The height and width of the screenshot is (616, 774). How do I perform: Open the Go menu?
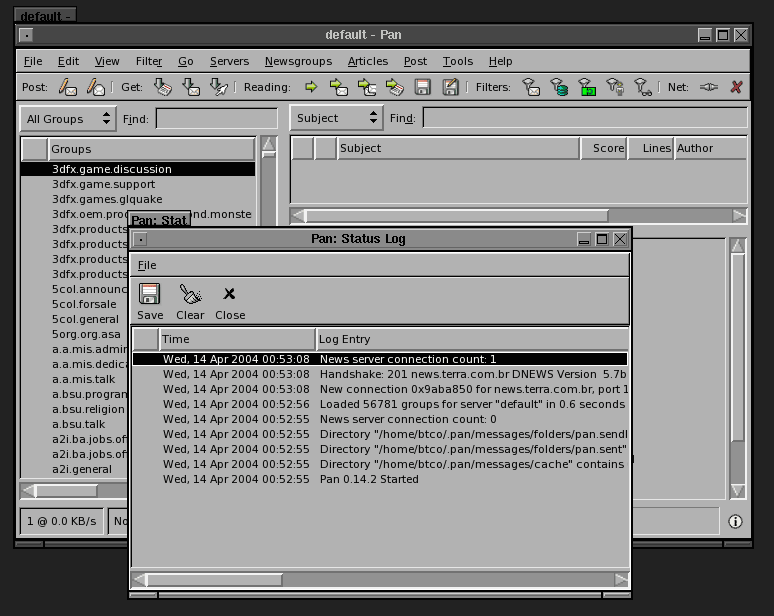(186, 61)
